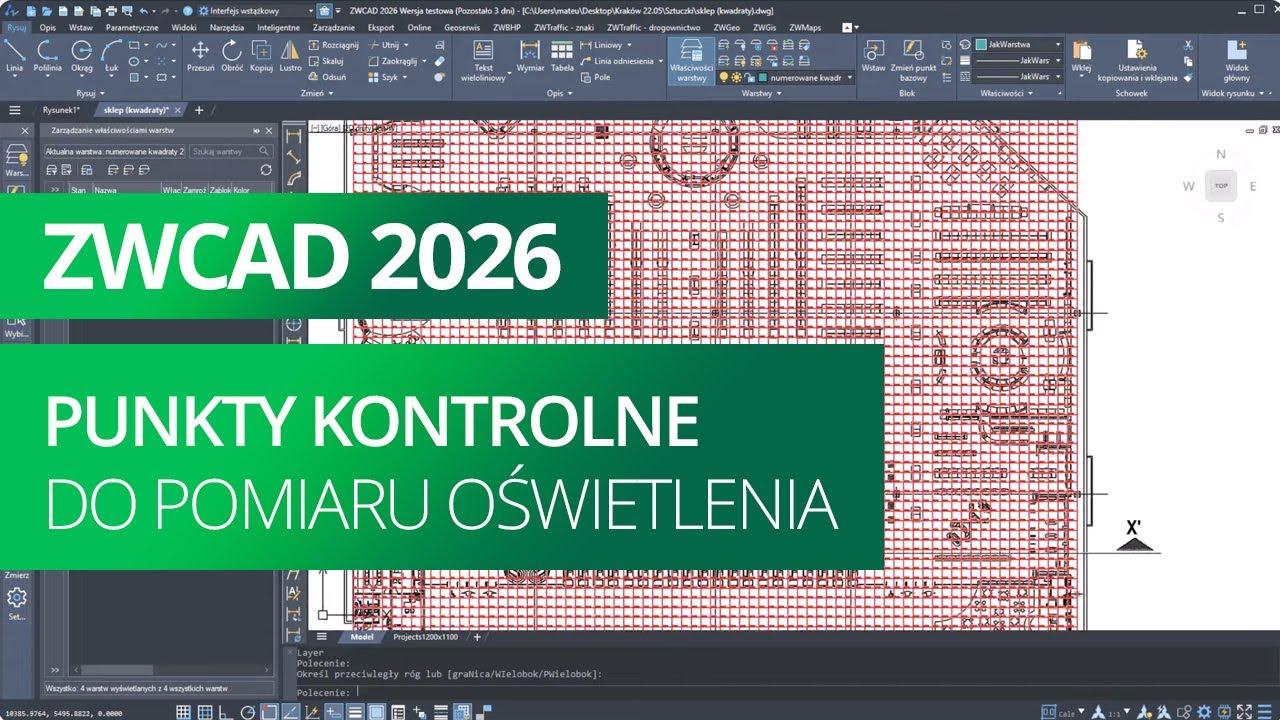This screenshot has width=1280, height=720.
Task: Open the Narzędzia ribbon tab
Action: point(227,27)
